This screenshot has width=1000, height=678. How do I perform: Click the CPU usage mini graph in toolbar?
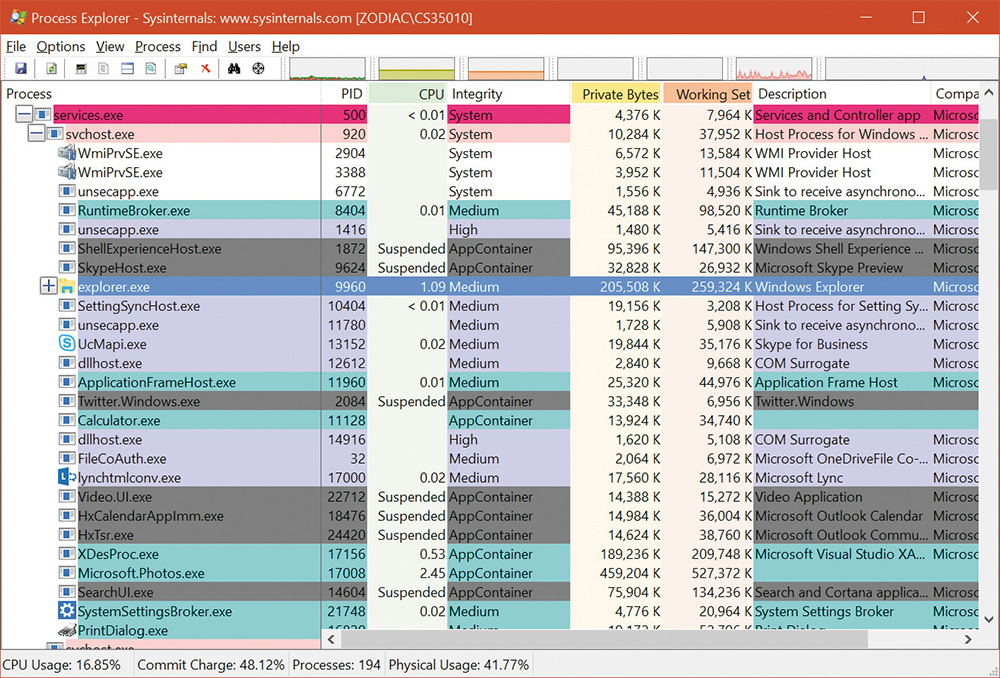point(327,69)
